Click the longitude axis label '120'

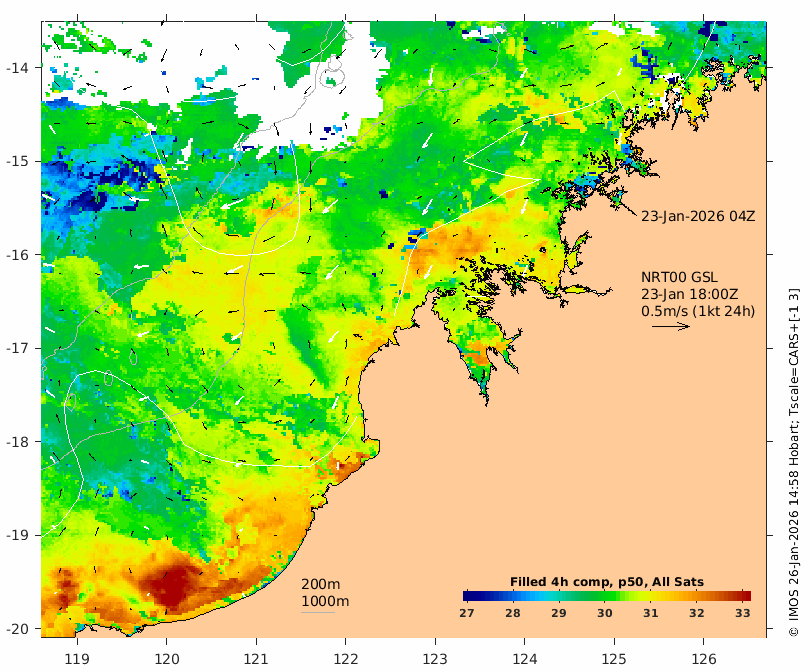[x=167, y=659]
